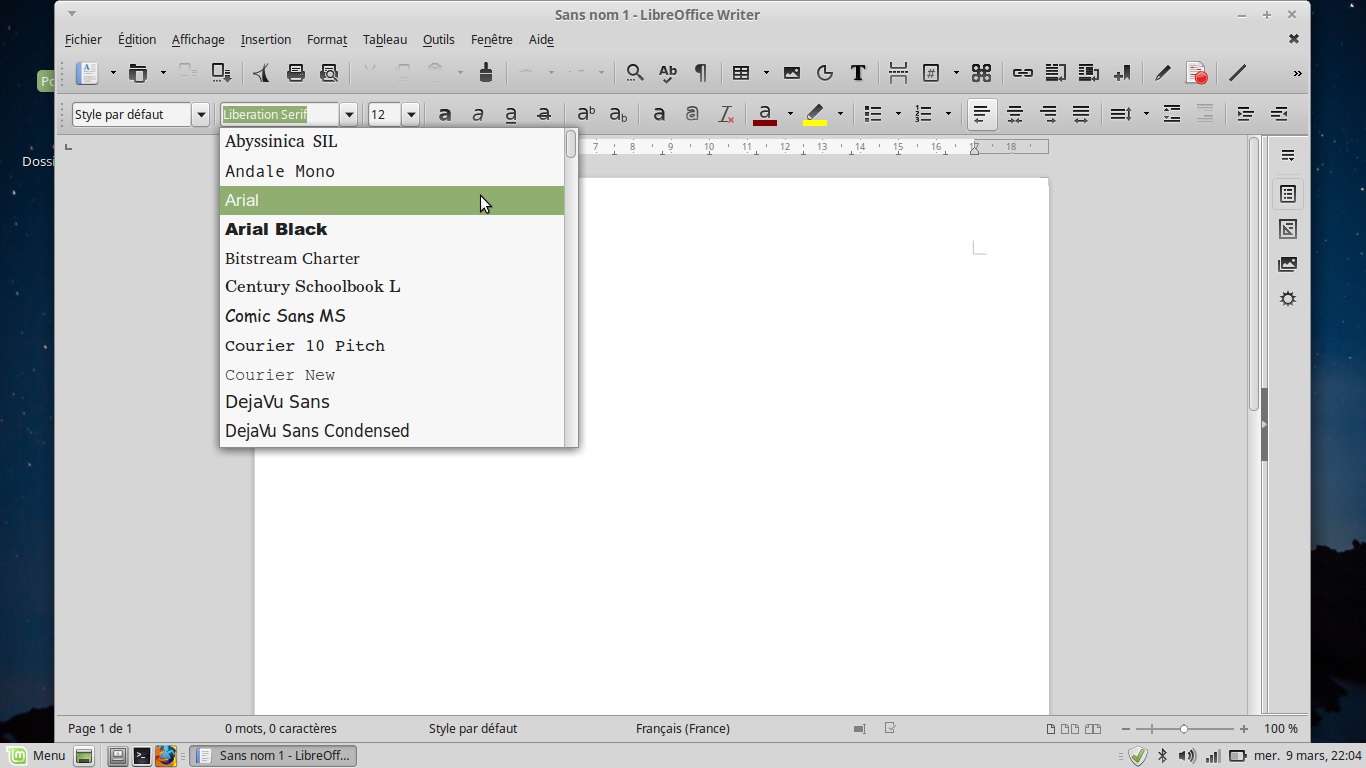
Task: Increase paragraph indent
Action: point(1245,114)
